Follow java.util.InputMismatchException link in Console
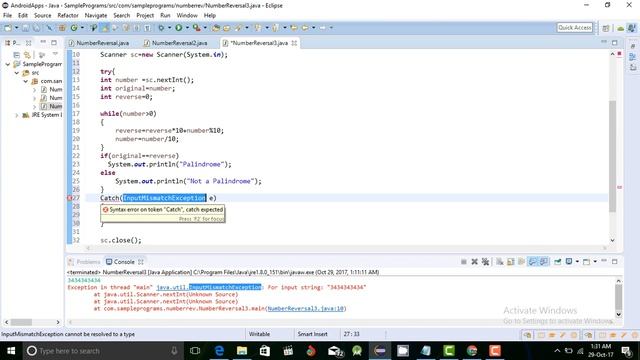 coord(209,287)
